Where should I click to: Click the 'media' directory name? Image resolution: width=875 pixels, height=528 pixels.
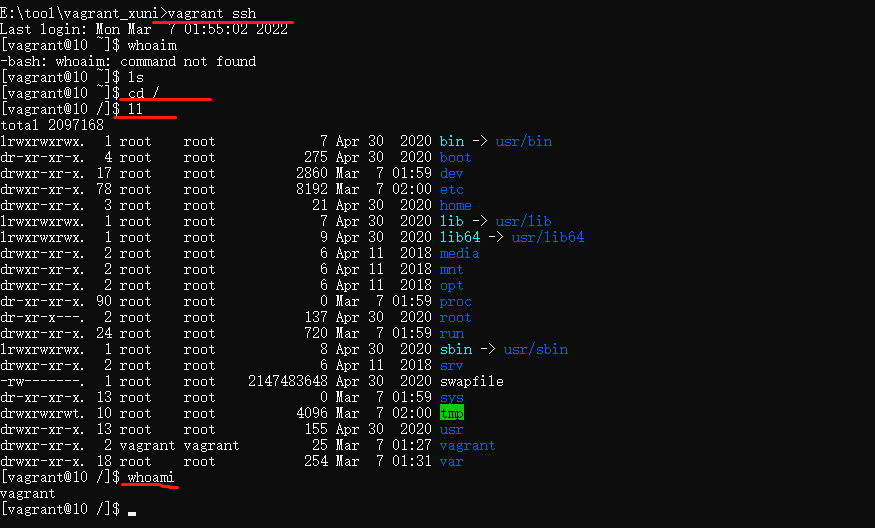coord(459,253)
